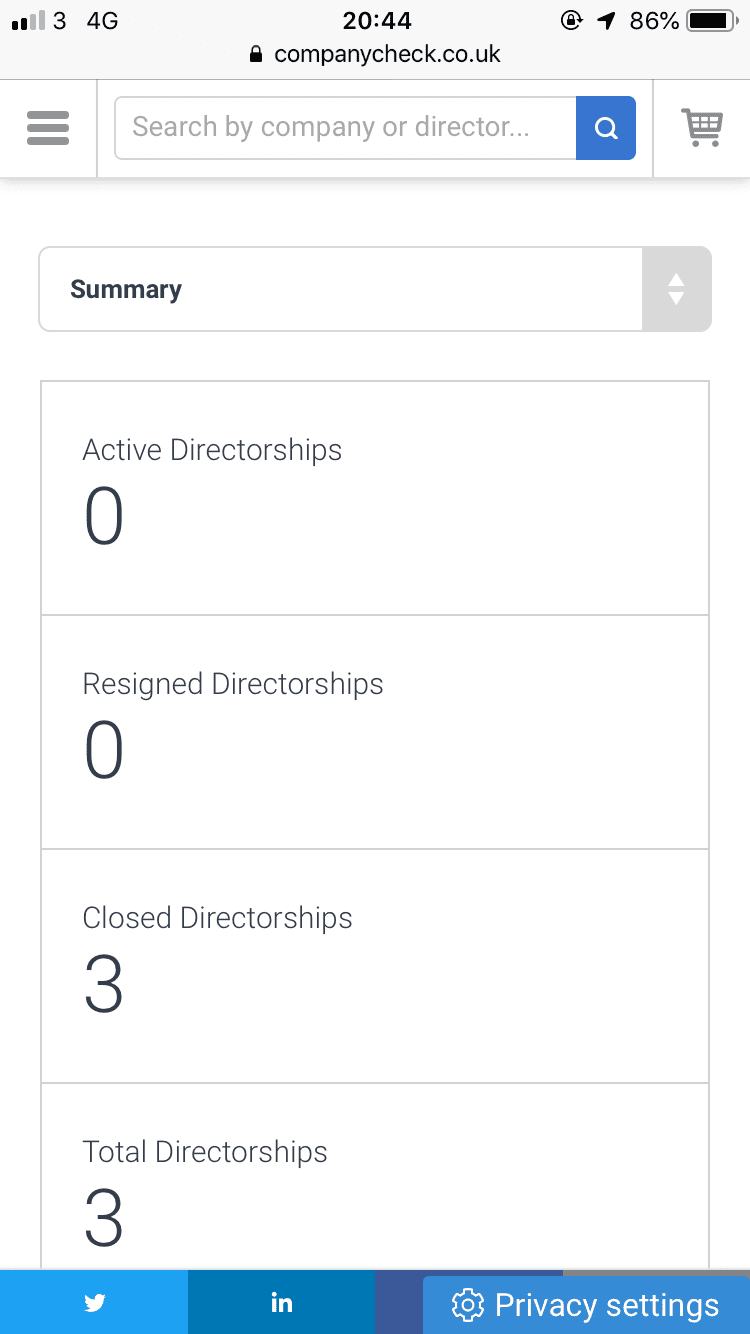The height and width of the screenshot is (1334, 750).
Task: Tap the padlock icon beside the URL
Action: 256,54
